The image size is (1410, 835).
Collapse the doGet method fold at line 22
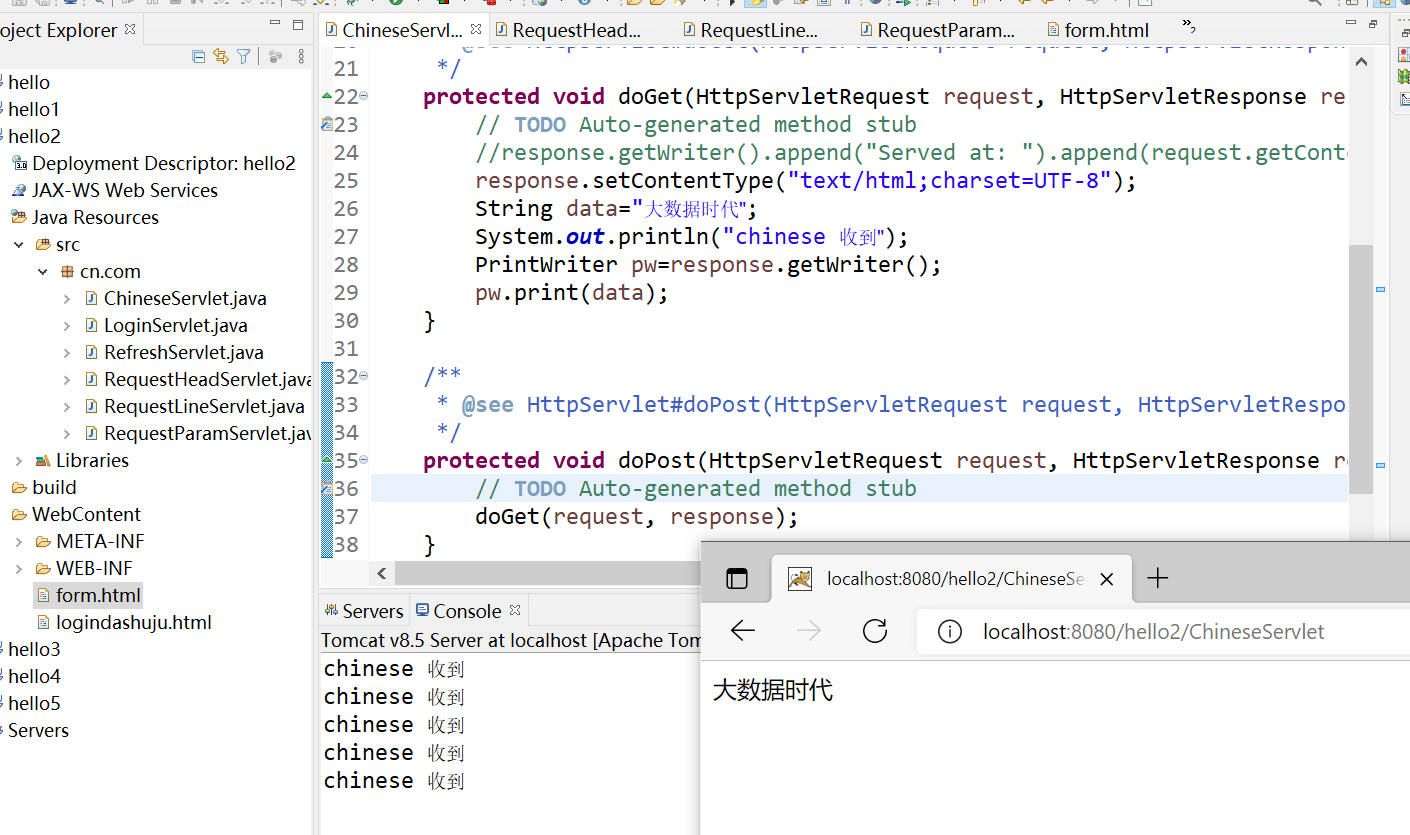(363, 96)
